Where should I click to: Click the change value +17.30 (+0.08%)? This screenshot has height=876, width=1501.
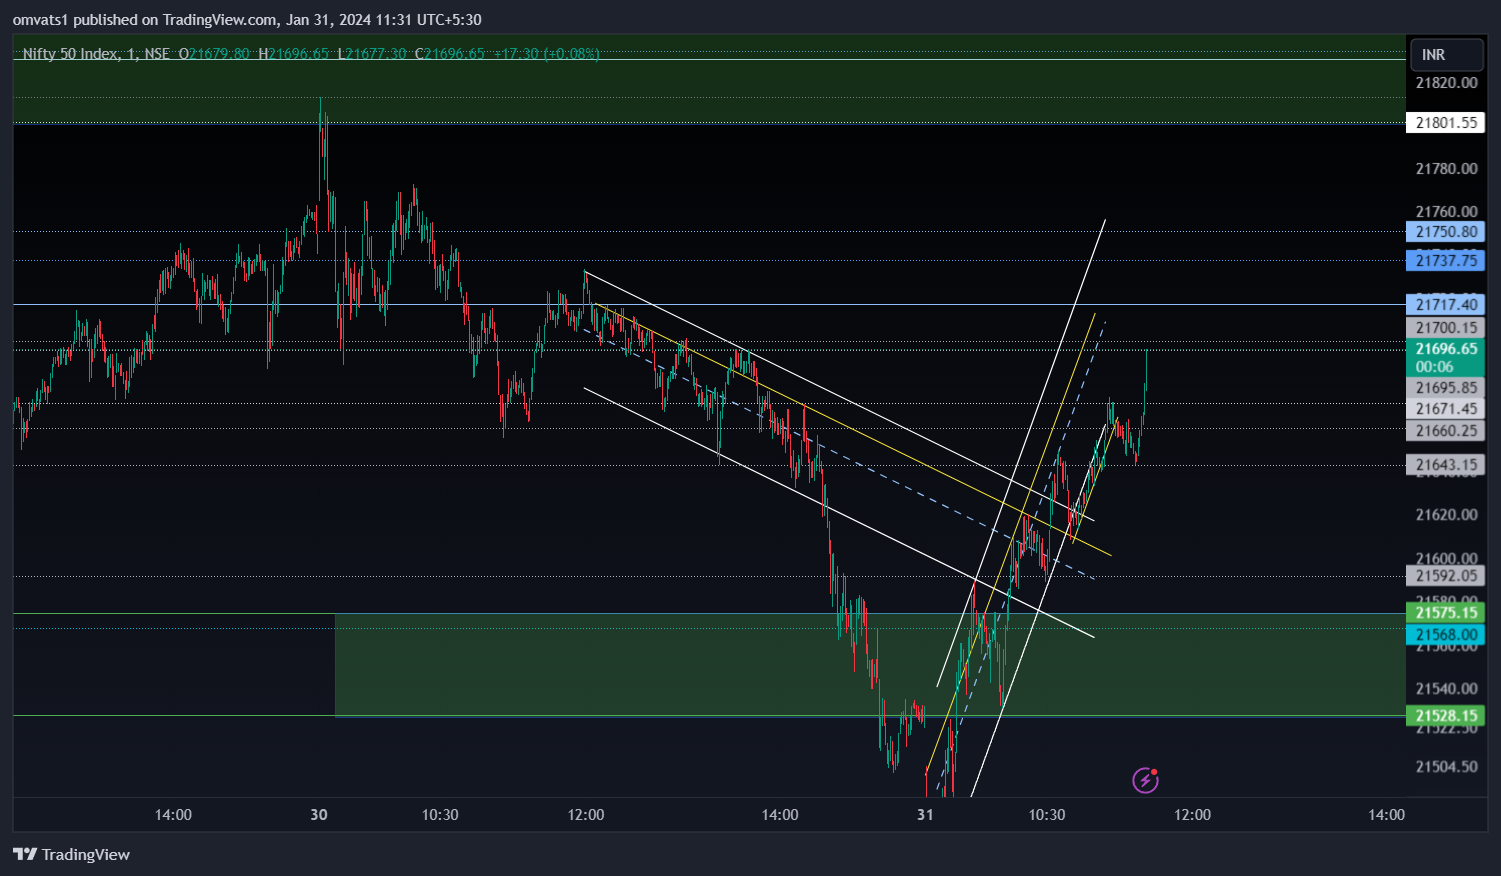point(547,54)
